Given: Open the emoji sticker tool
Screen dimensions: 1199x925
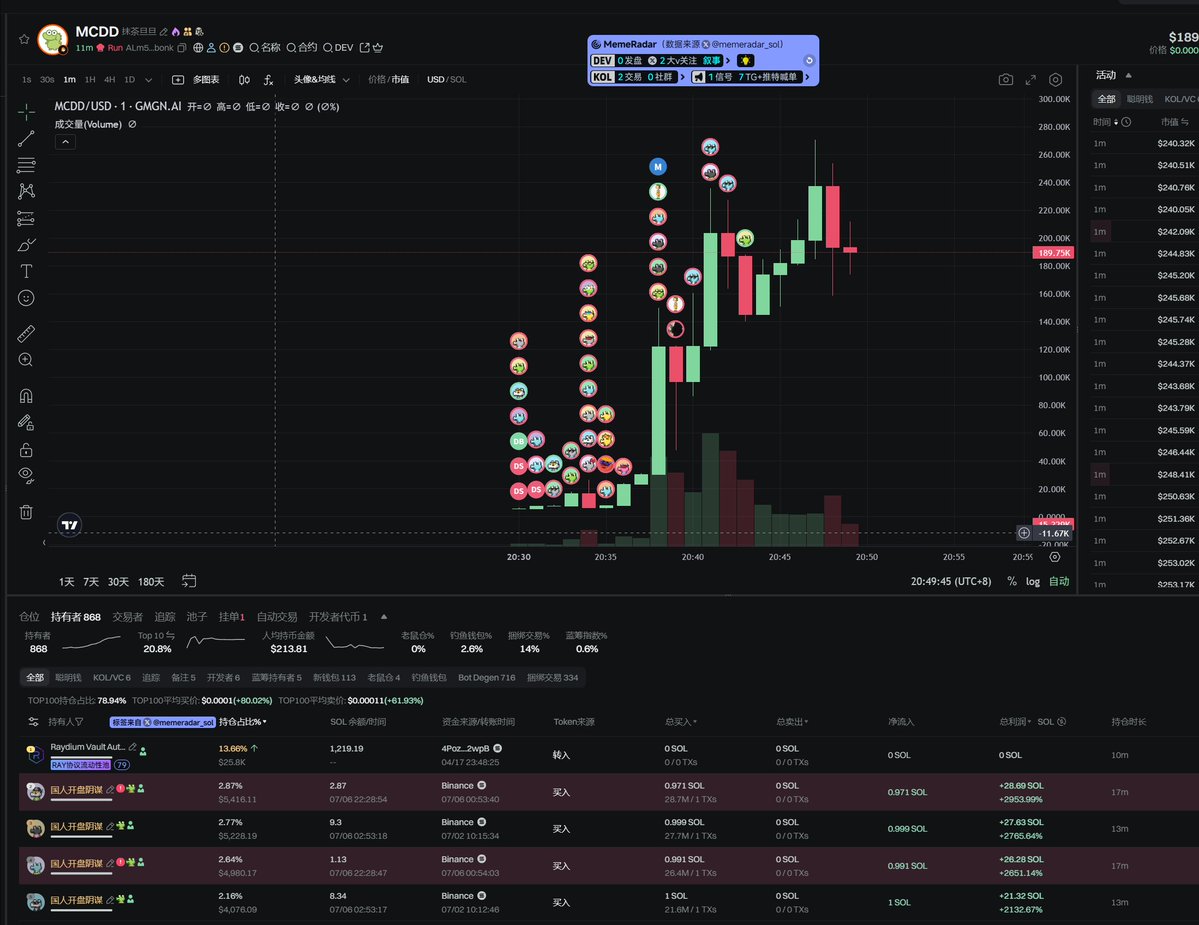Looking at the screenshot, I should tap(26, 298).
